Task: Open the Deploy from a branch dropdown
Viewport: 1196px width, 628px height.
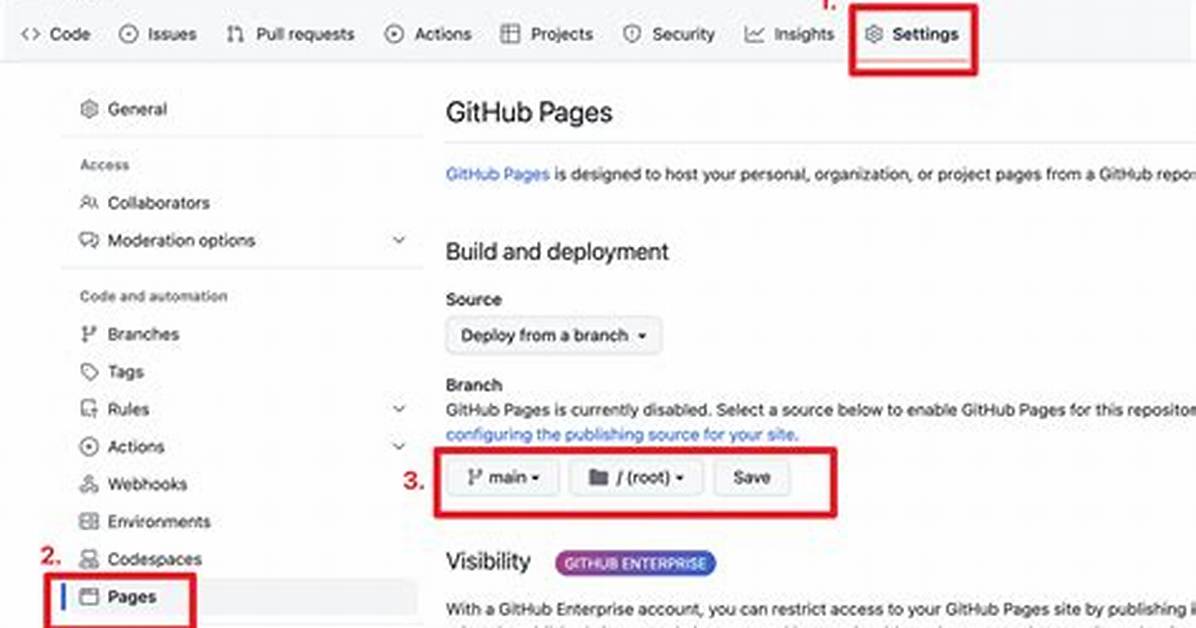Action: (554, 336)
